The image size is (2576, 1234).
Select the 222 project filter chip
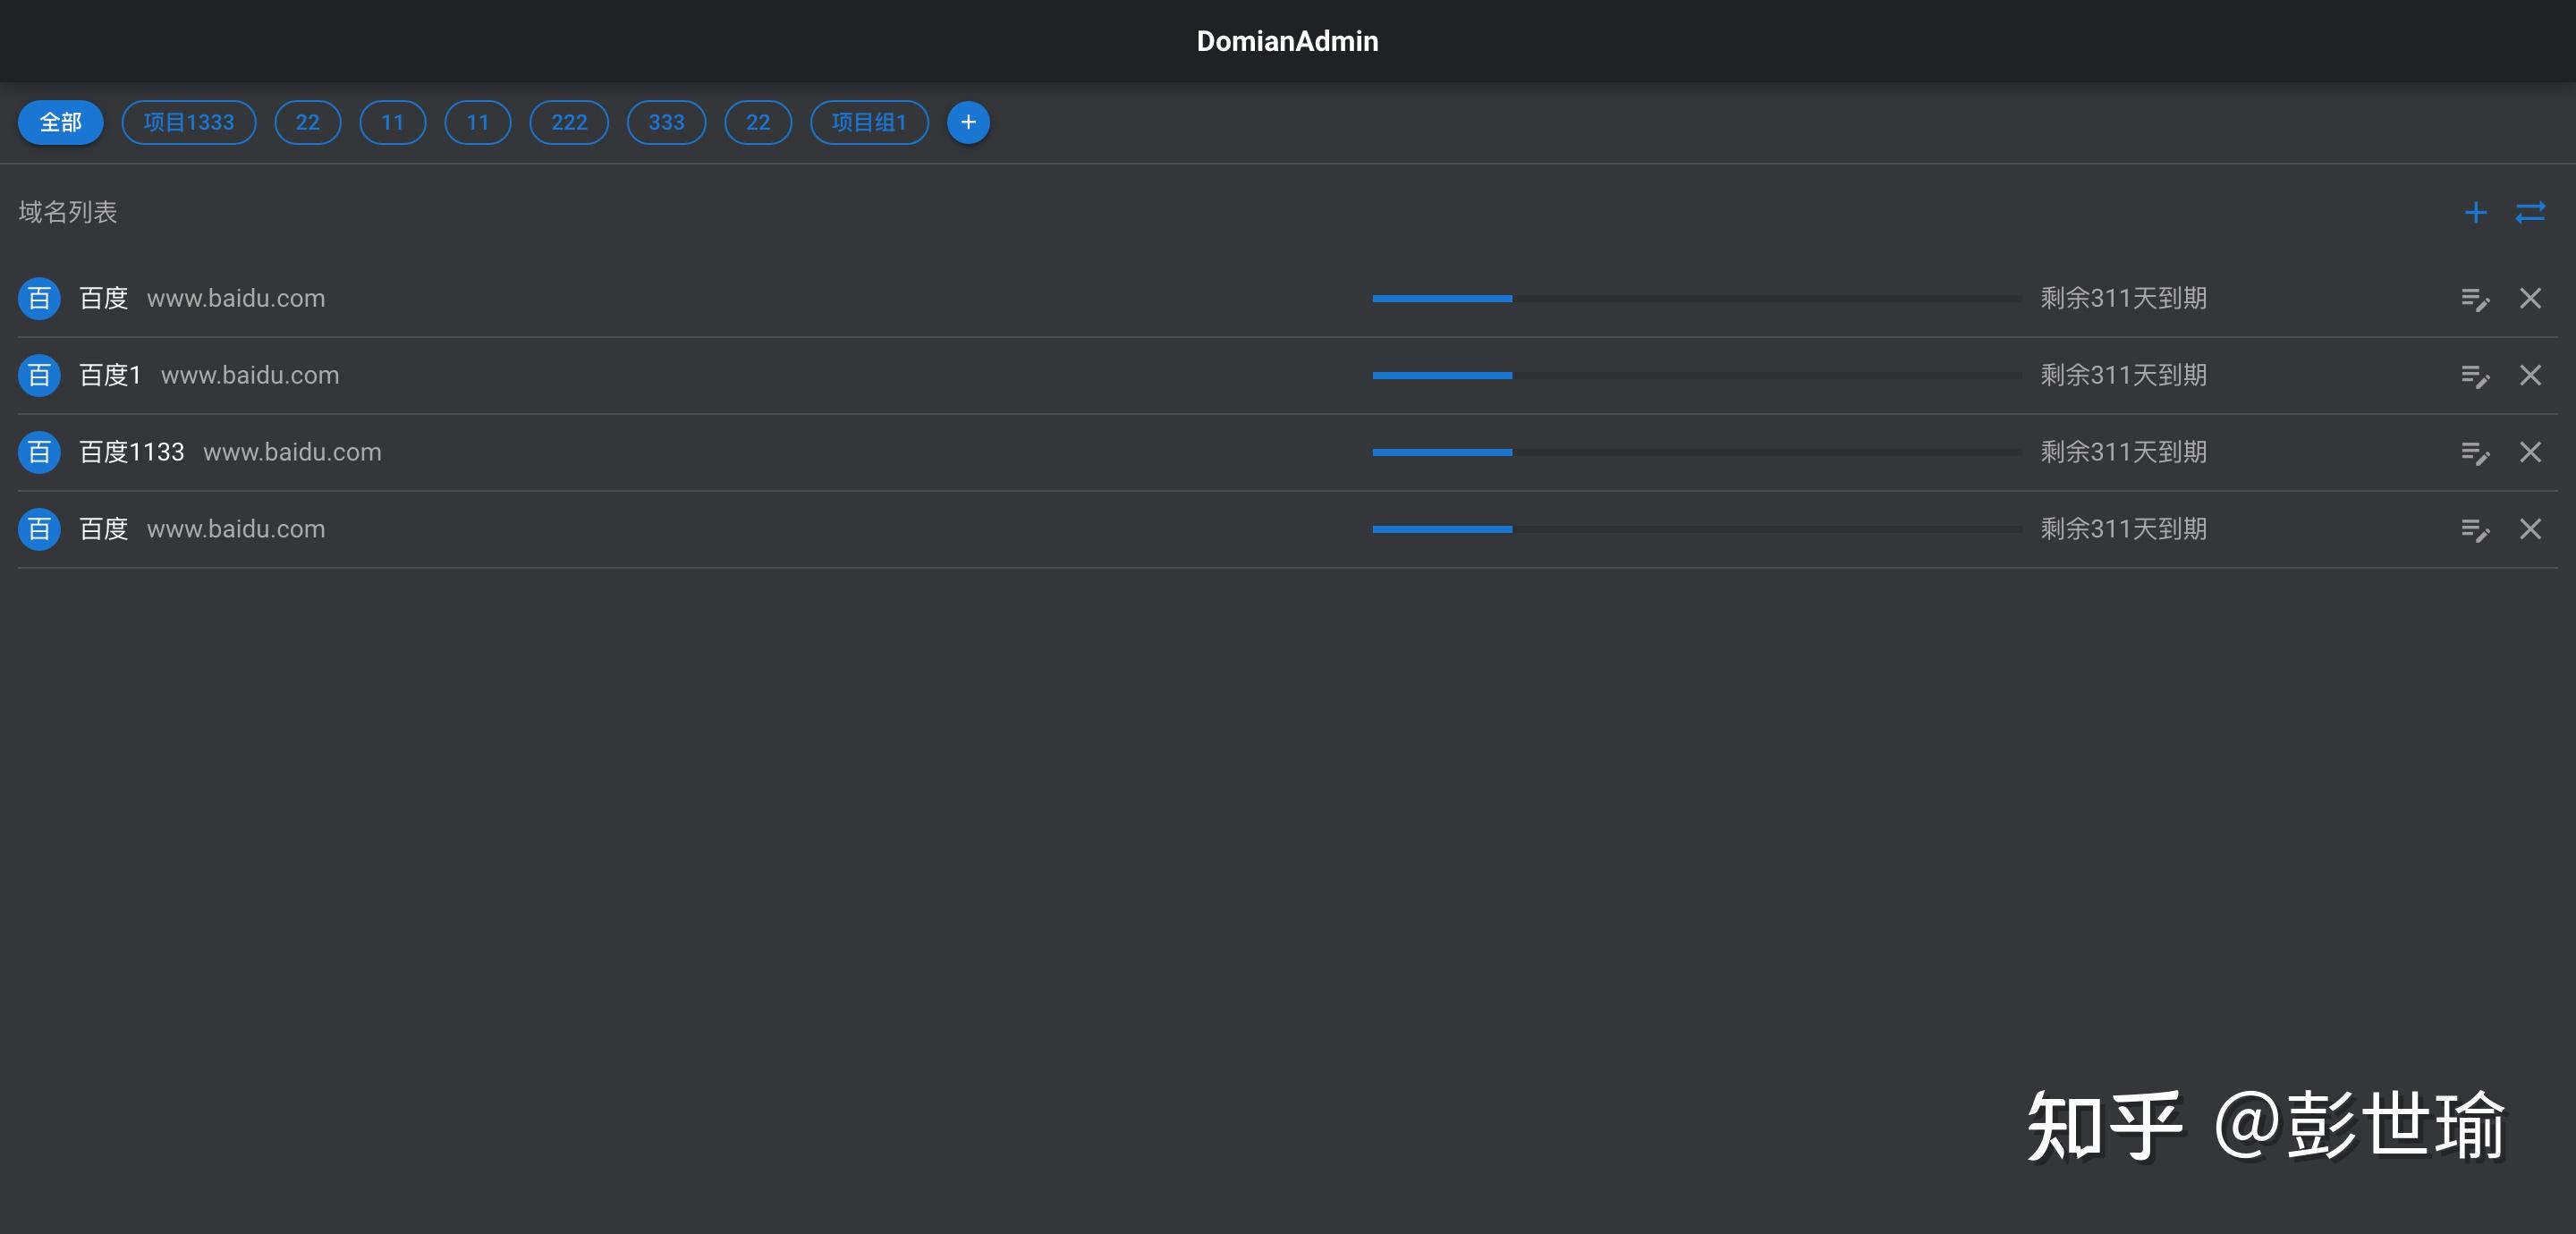[x=568, y=122]
